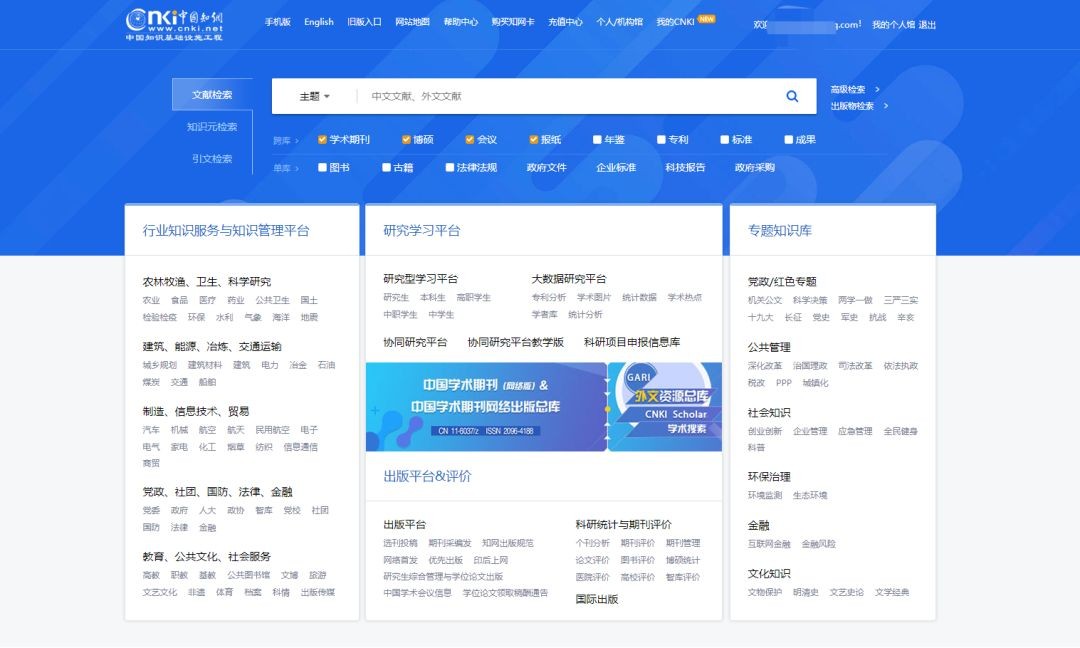
Task: Click 购买知网卡 in the top bar
Action: tap(513, 22)
